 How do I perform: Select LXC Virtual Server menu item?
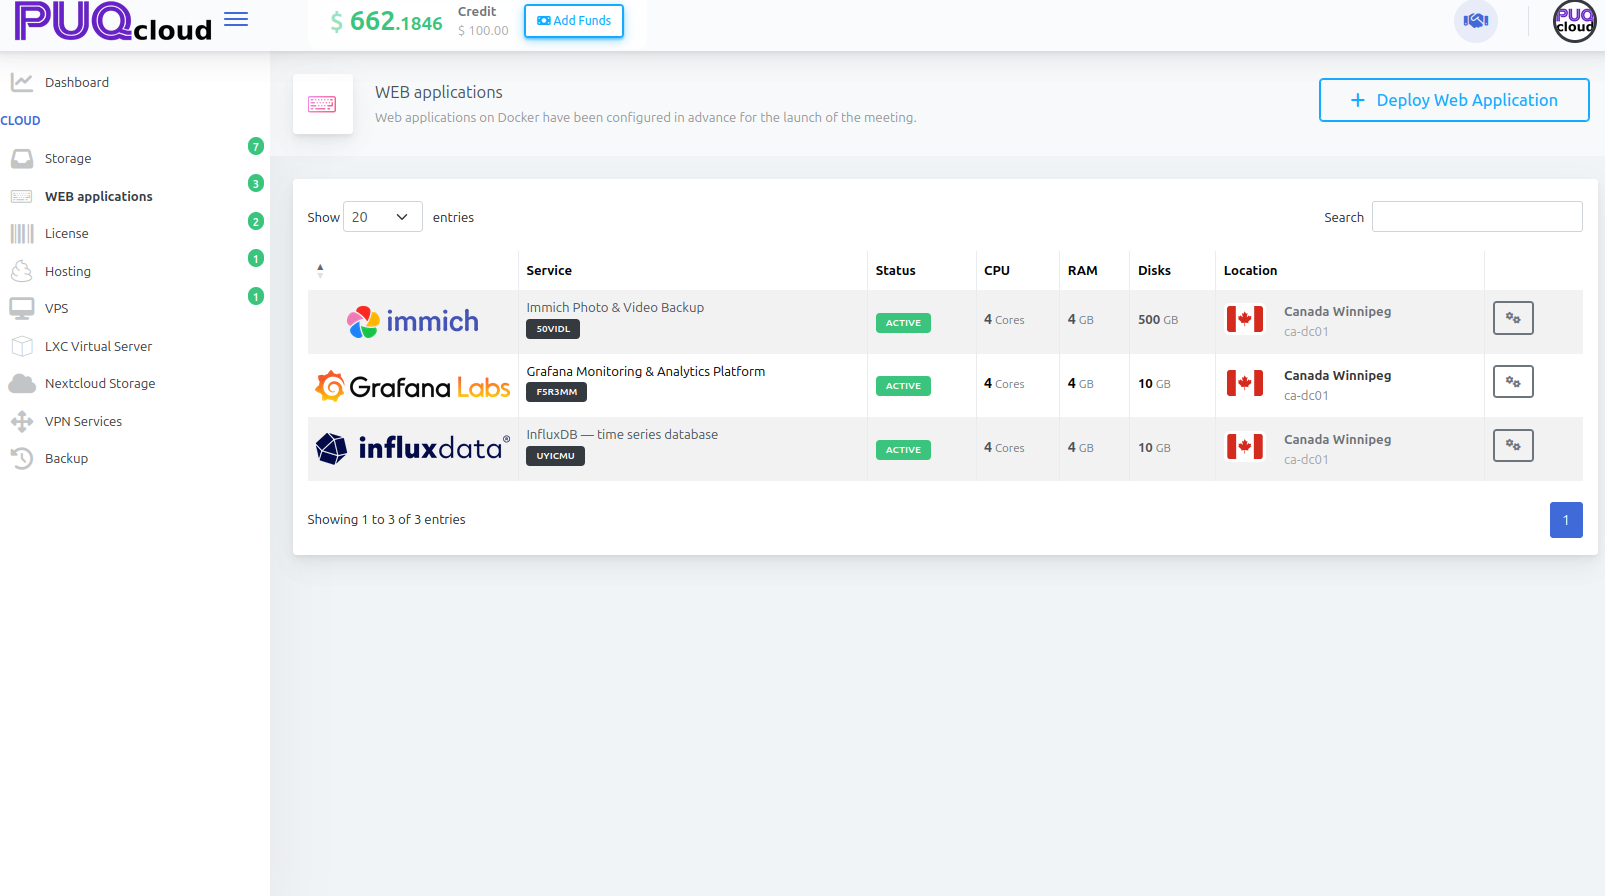click(98, 347)
